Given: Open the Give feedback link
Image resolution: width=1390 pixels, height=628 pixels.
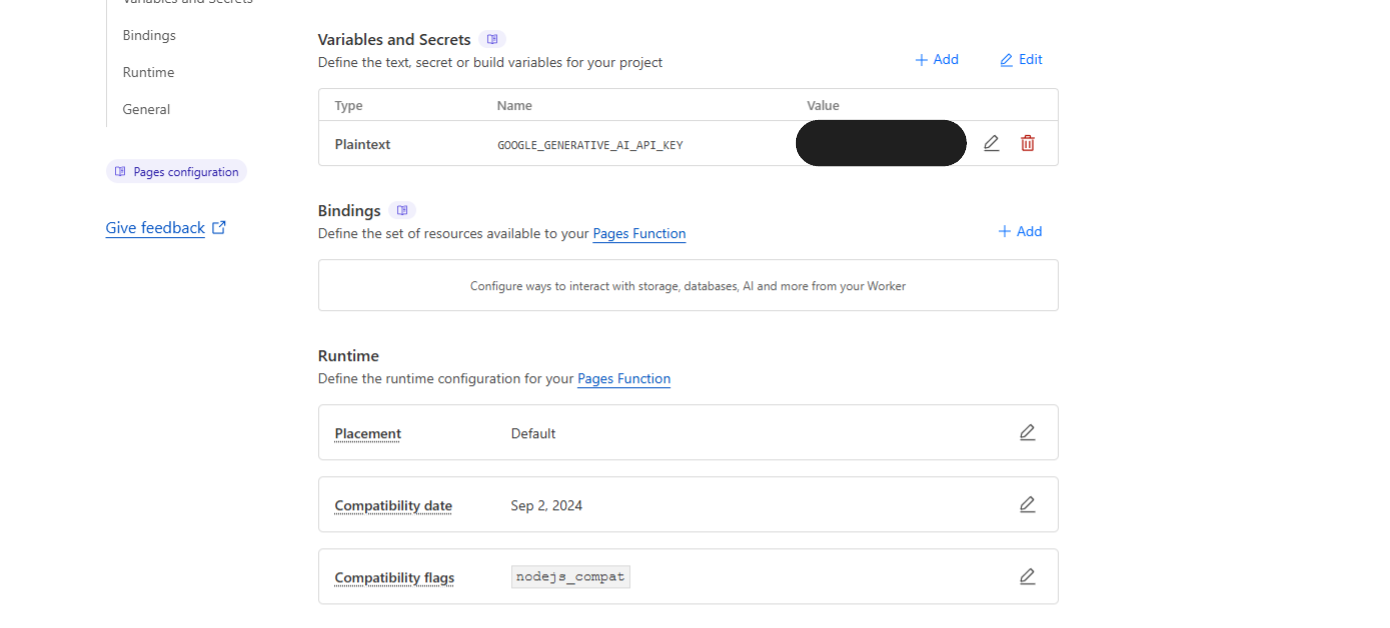Looking at the screenshot, I should [155, 228].
